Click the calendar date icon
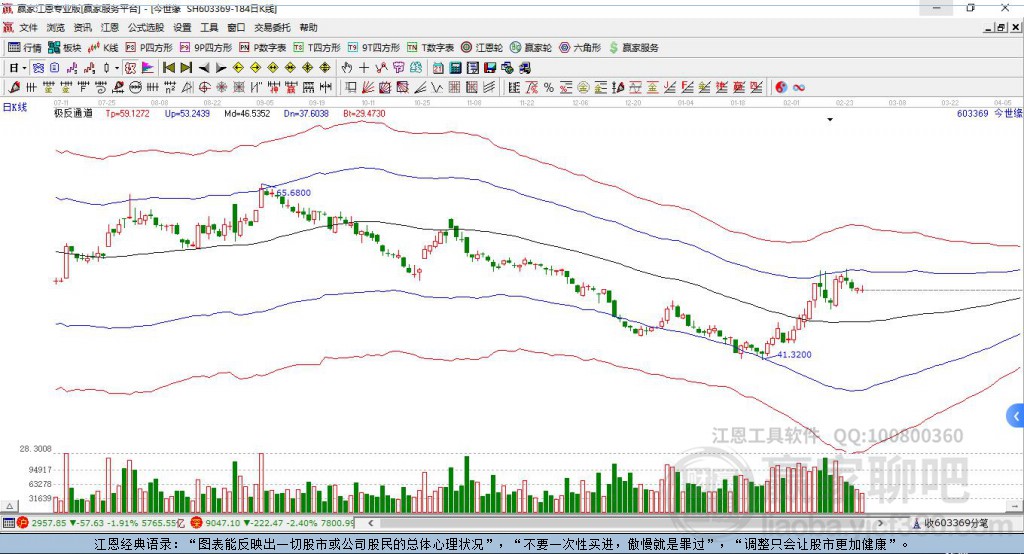The width and height of the screenshot is (1024, 554). pos(438,68)
